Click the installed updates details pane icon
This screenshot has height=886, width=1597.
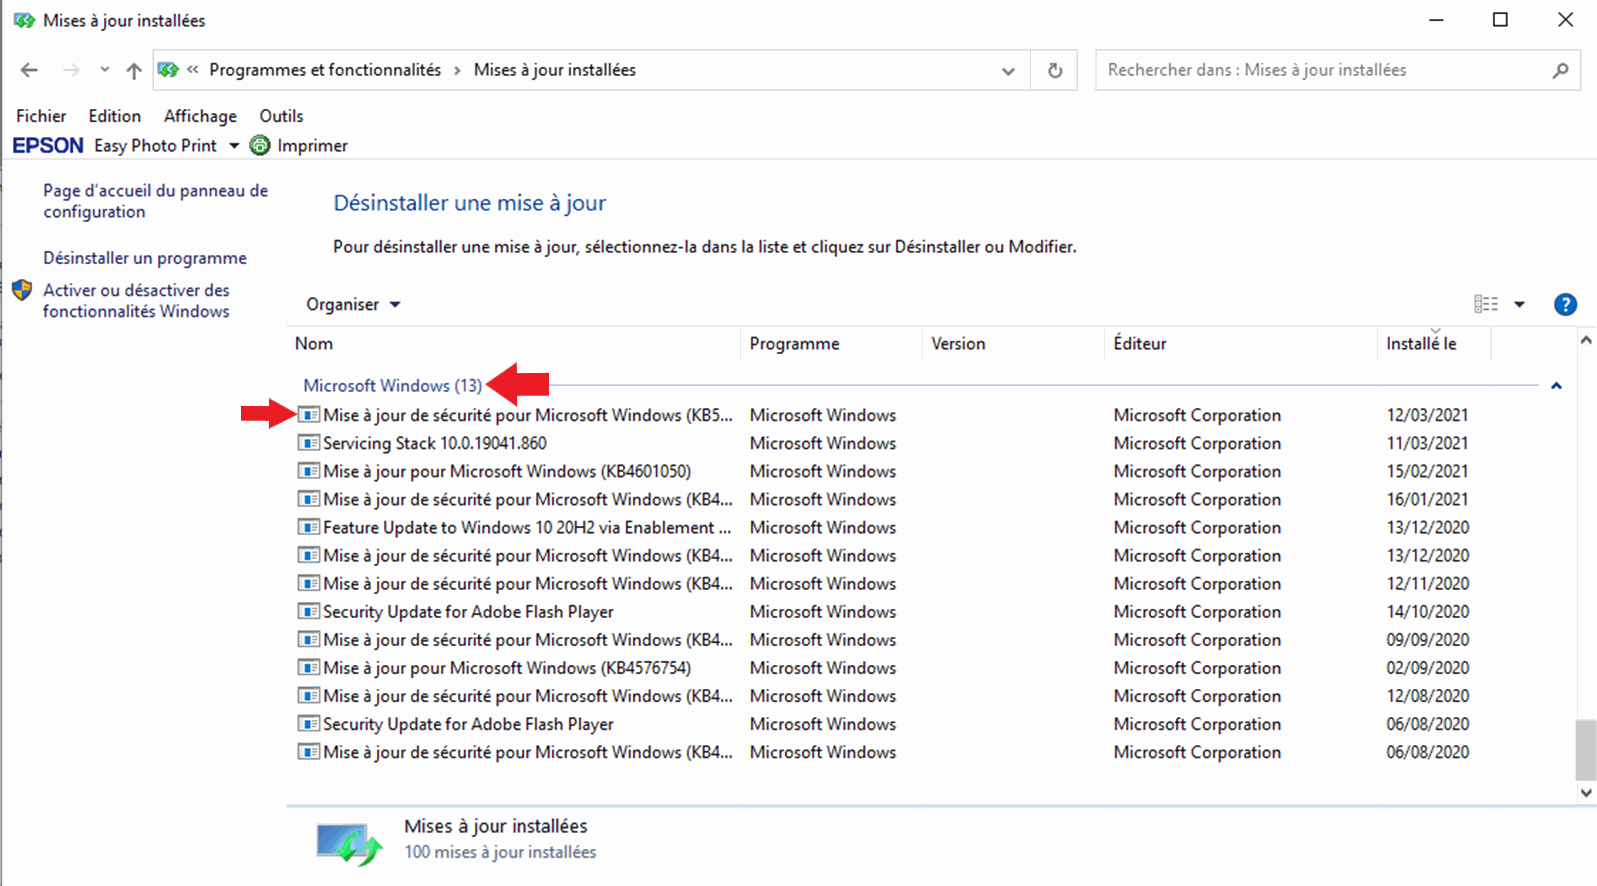point(349,843)
